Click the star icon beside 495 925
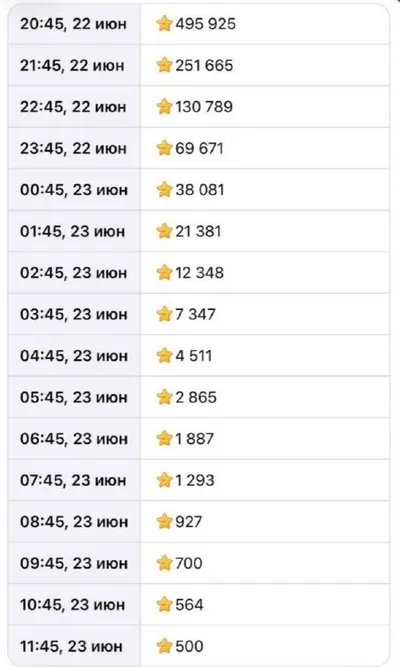400x667 pixels. point(164,23)
